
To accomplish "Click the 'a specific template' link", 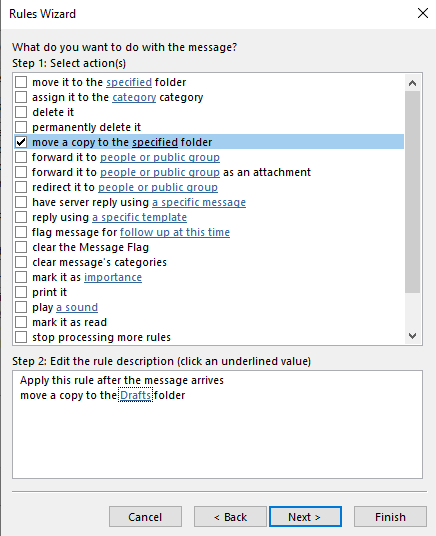I will (139, 217).
